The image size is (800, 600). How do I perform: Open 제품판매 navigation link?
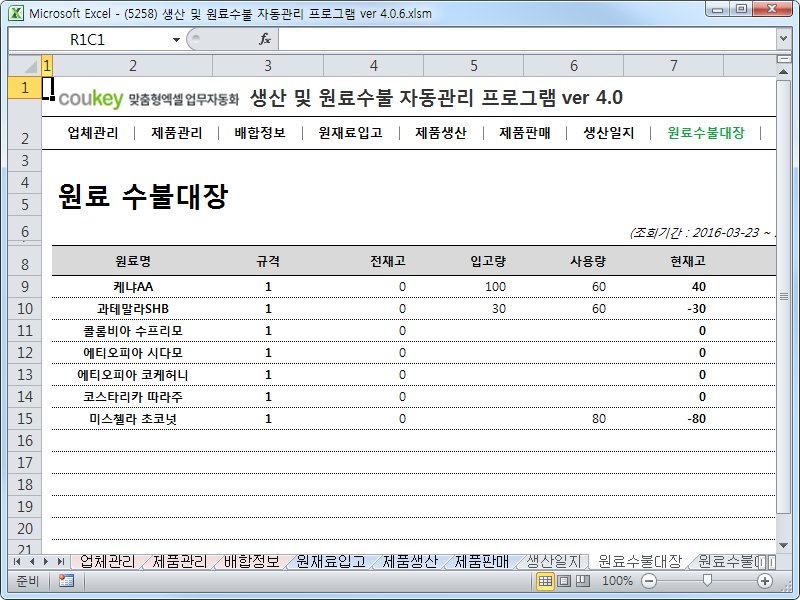click(x=524, y=133)
